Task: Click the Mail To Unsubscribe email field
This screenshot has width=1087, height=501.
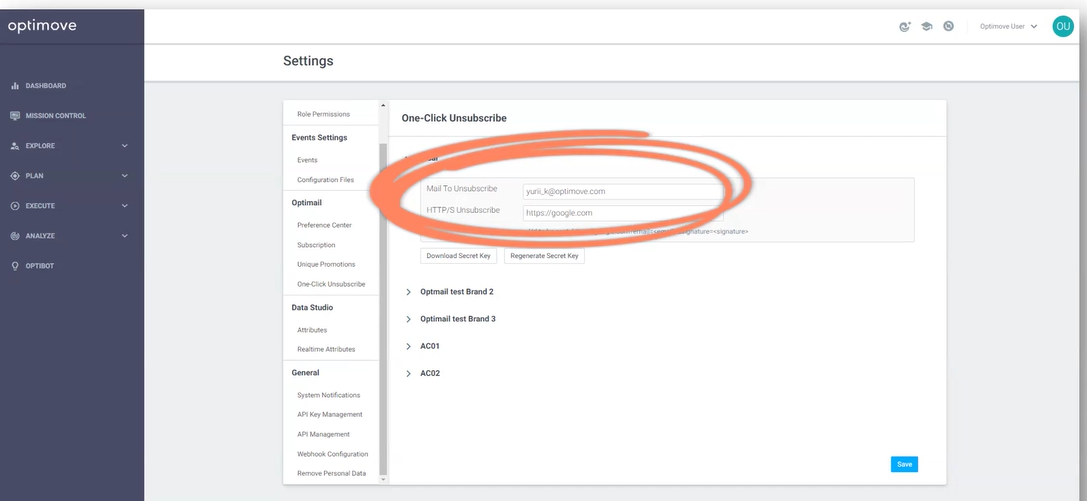Action: [x=623, y=192]
